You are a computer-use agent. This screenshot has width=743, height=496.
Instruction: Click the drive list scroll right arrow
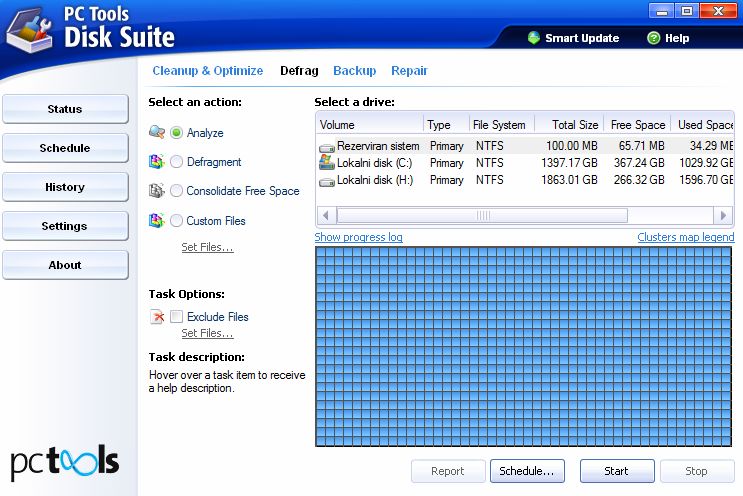723,216
